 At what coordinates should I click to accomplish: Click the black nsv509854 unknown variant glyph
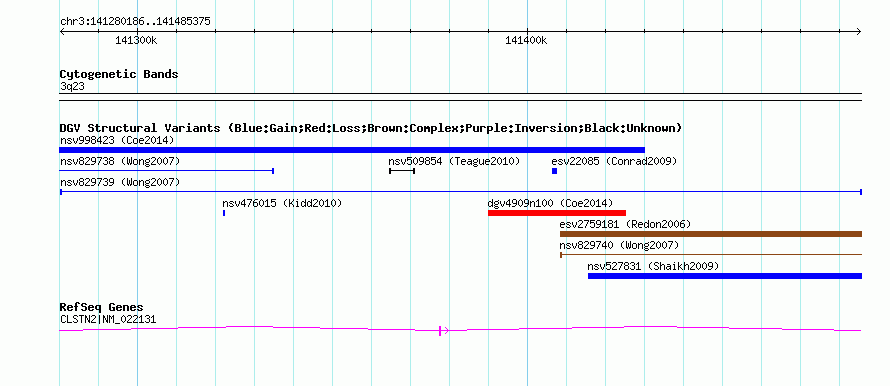(402, 171)
